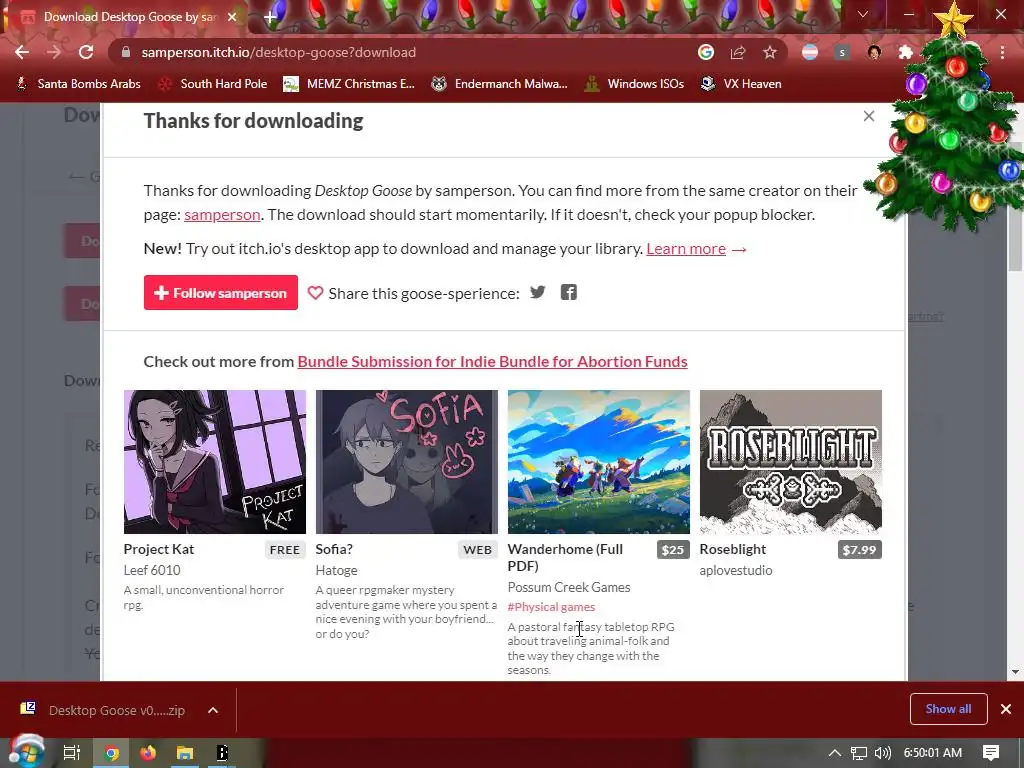Click the FREE price tag on Project Kat
The height and width of the screenshot is (768, 1024).
pos(285,550)
